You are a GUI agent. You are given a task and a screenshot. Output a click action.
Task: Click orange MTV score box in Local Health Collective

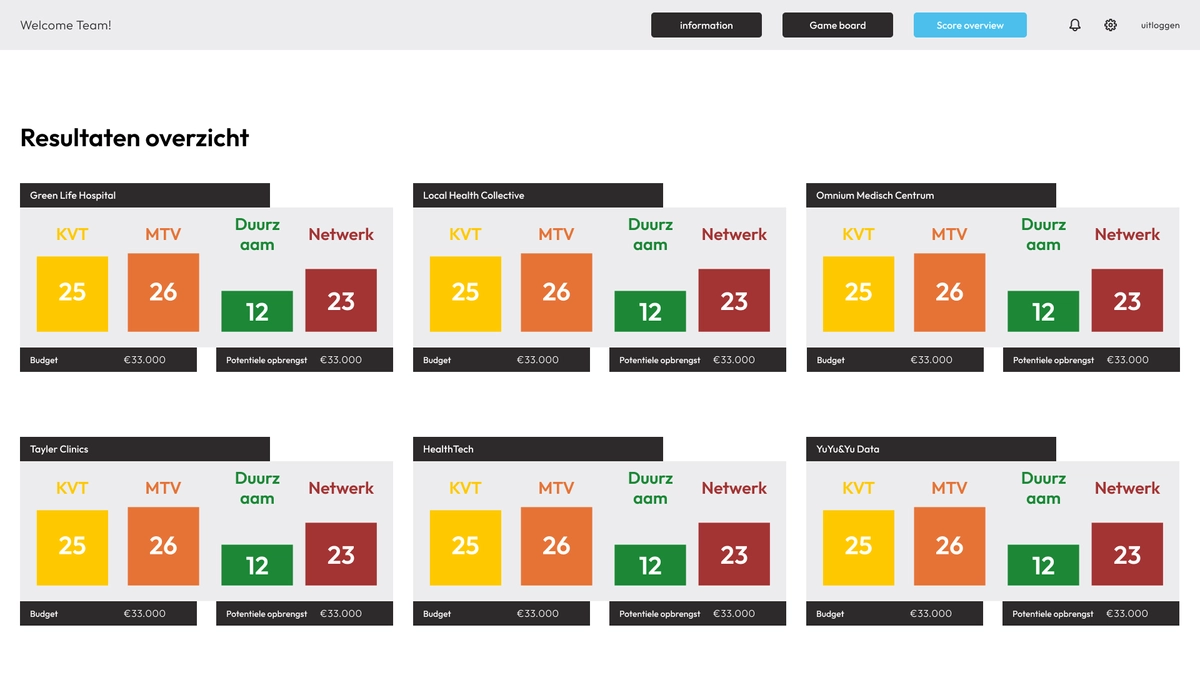point(556,292)
